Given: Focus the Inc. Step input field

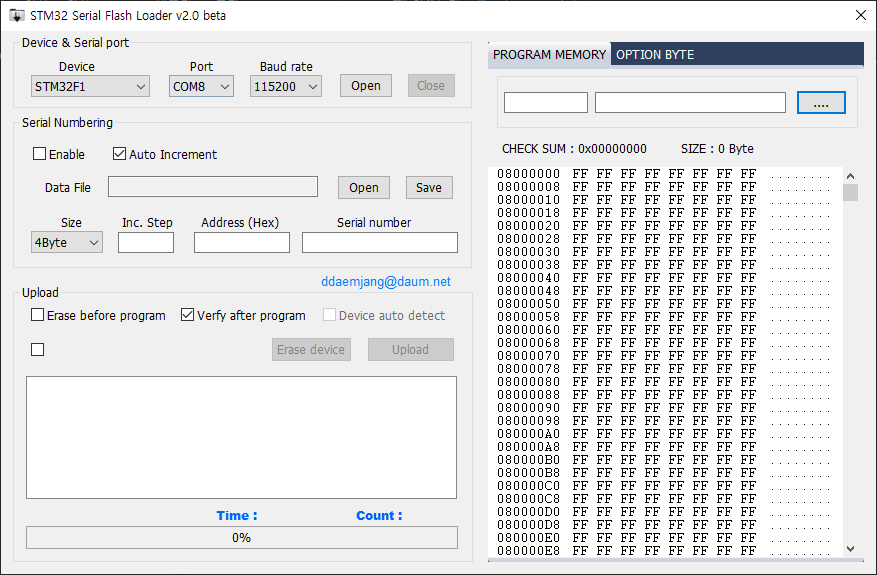Looking at the screenshot, I should (145, 242).
